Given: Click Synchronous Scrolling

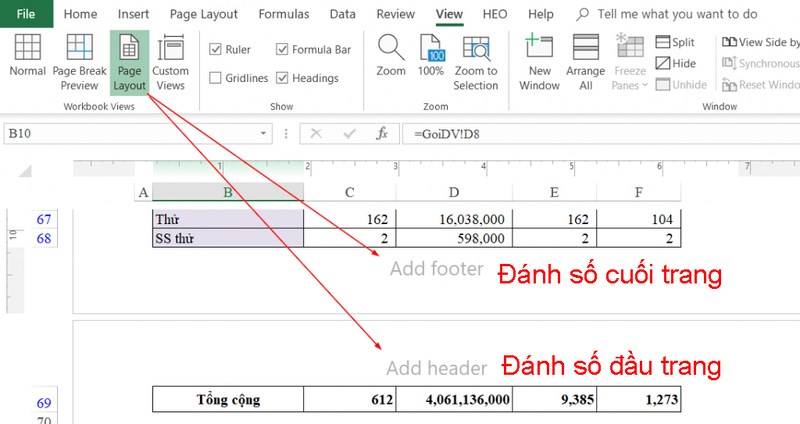Looking at the screenshot, I should 760,63.
